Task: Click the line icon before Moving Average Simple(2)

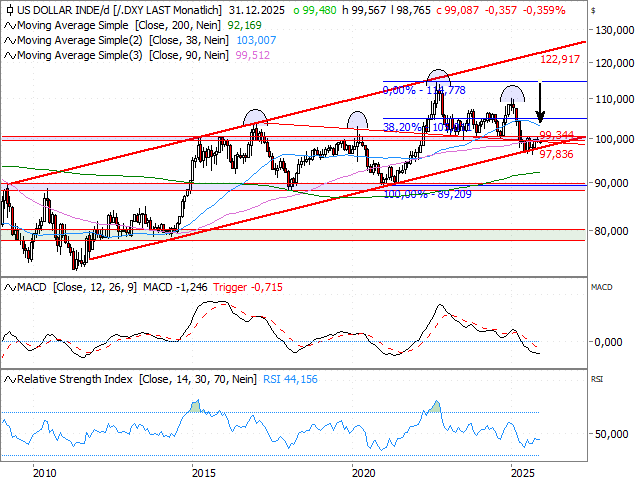Action: 7,38
